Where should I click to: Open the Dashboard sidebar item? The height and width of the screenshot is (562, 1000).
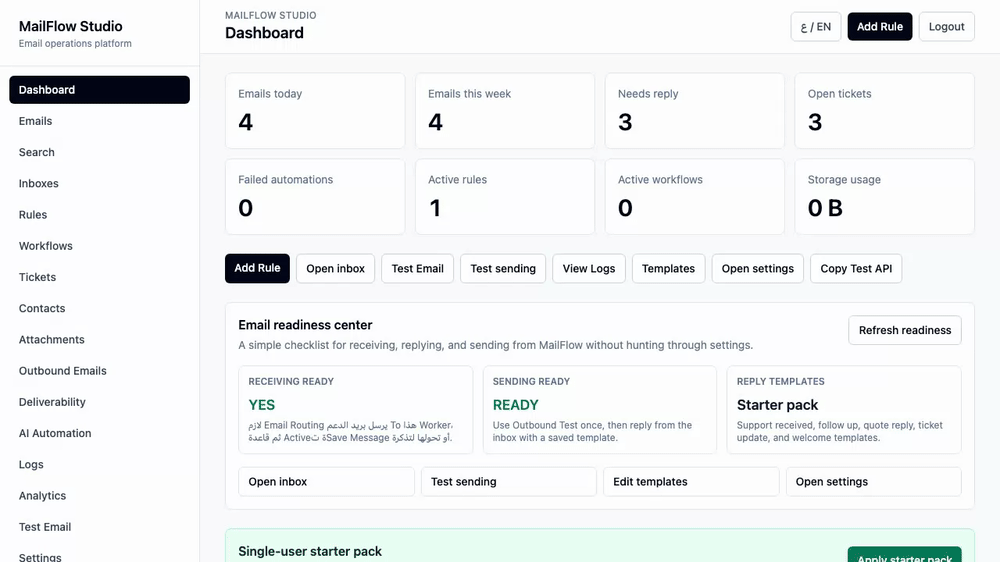point(99,90)
